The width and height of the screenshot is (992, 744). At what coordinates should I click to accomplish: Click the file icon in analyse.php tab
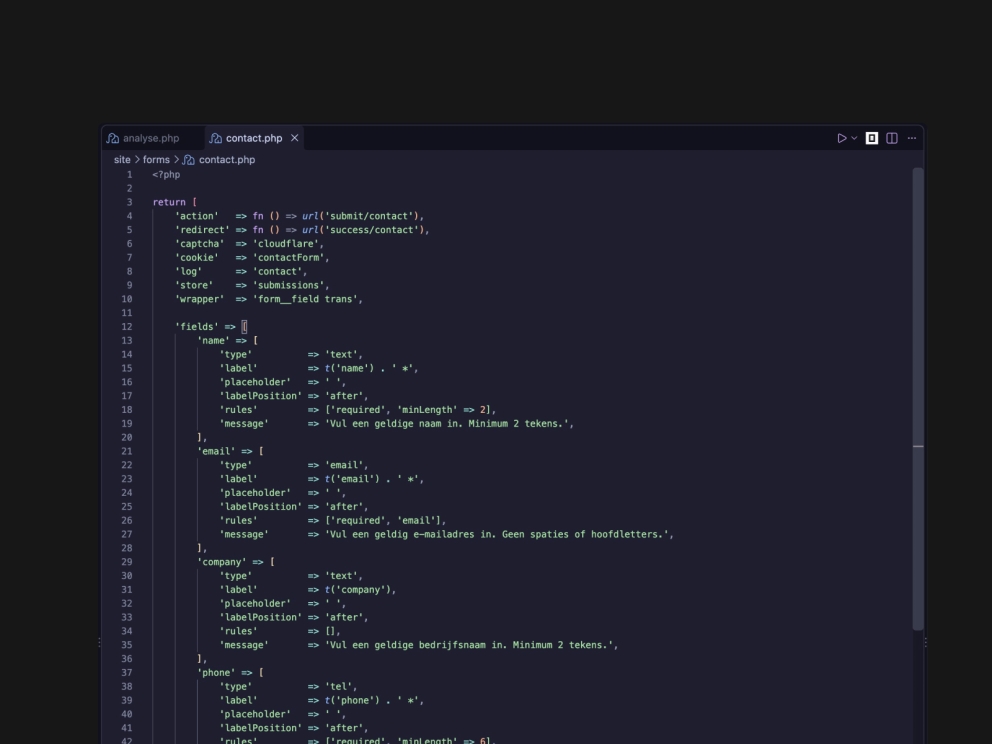click(113, 138)
